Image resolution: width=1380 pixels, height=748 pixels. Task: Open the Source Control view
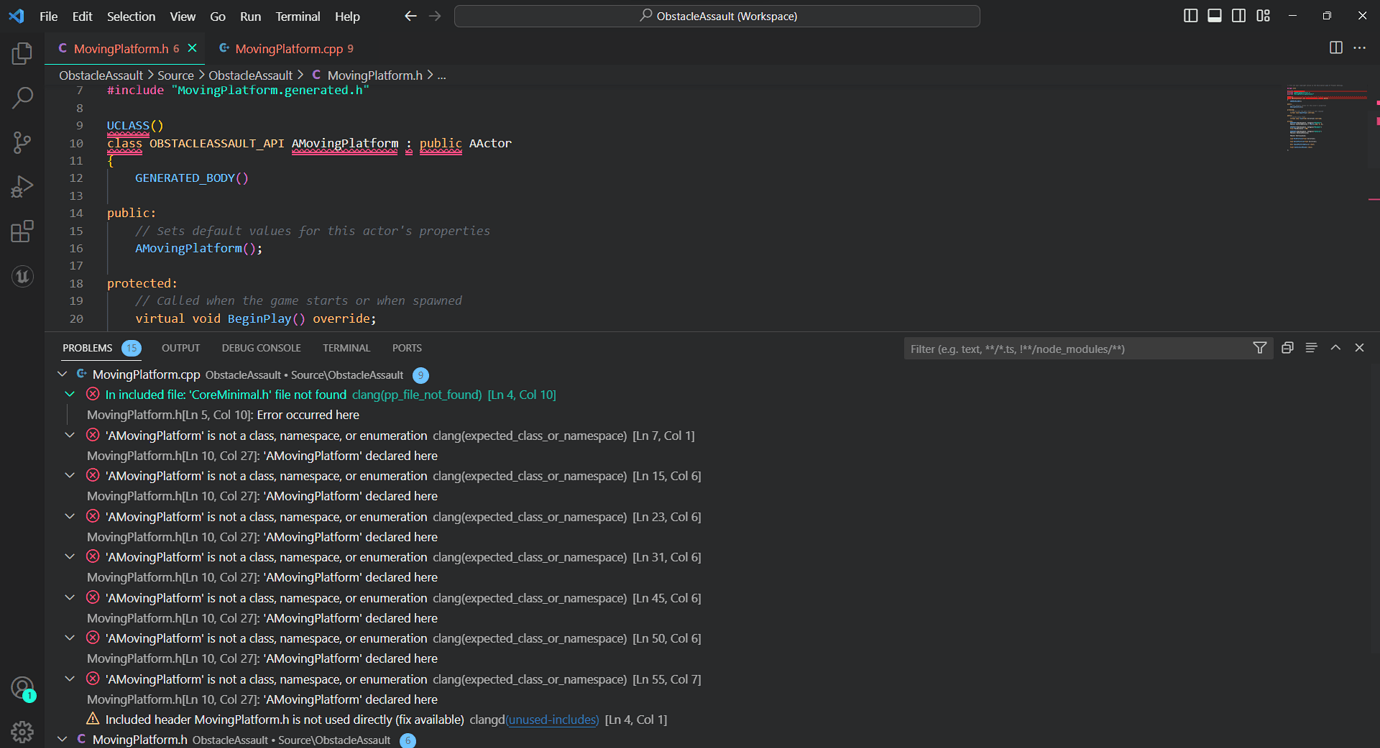[22, 142]
